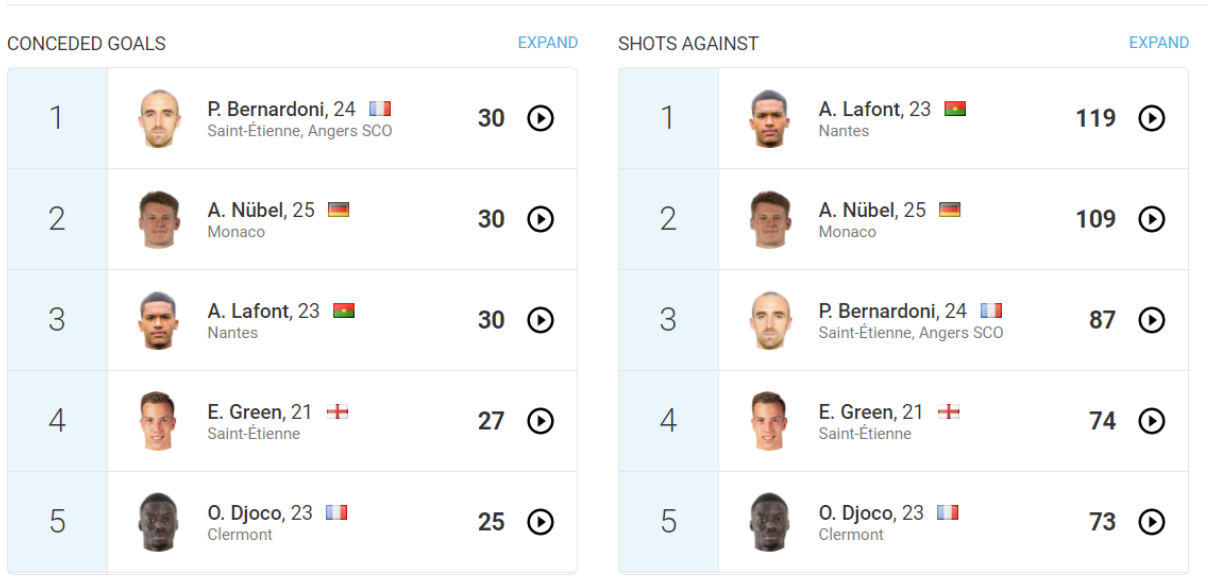Play P. Bernardoni's conceded goals video
Viewport: 1208px width, 582px height.
click(540, 118)
